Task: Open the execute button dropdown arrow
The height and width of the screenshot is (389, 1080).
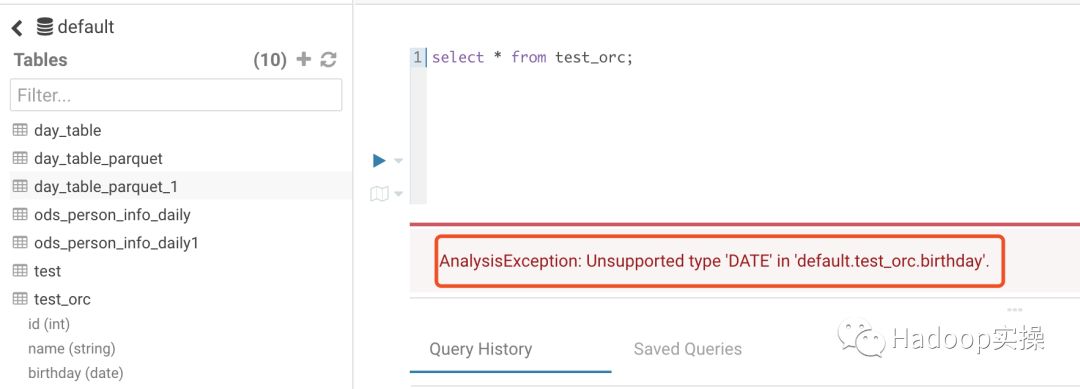Action: tap(398, 161)
